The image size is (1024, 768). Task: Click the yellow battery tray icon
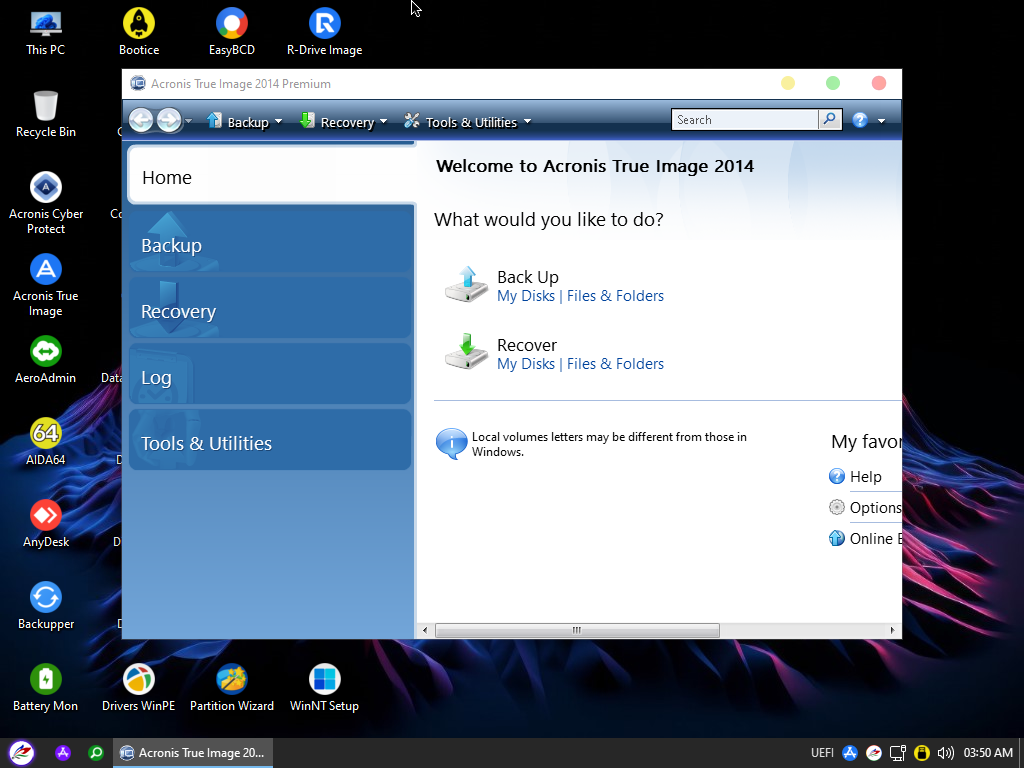coord(921,753)
